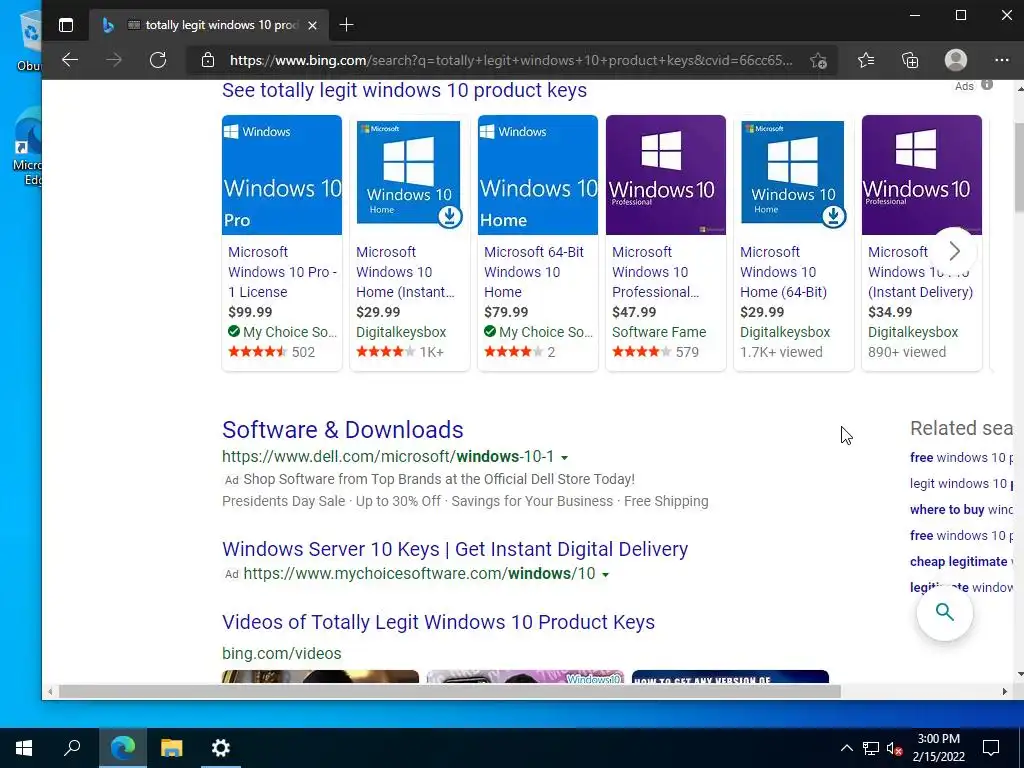Click Software Fame seller name
The height and width of the screenshot is (768, 1024).
coord(659,332)
